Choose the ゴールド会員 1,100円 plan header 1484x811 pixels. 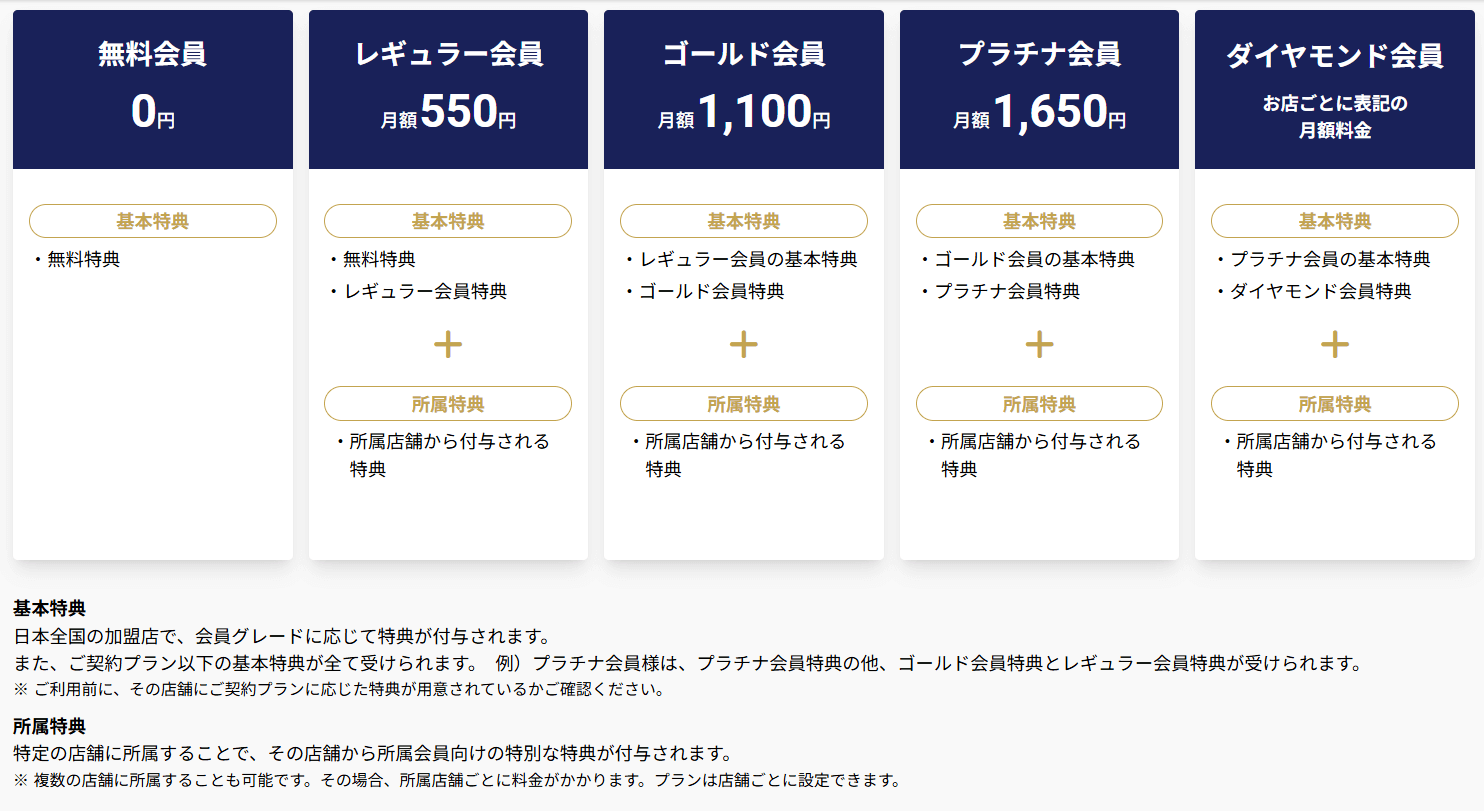(743, 90)
